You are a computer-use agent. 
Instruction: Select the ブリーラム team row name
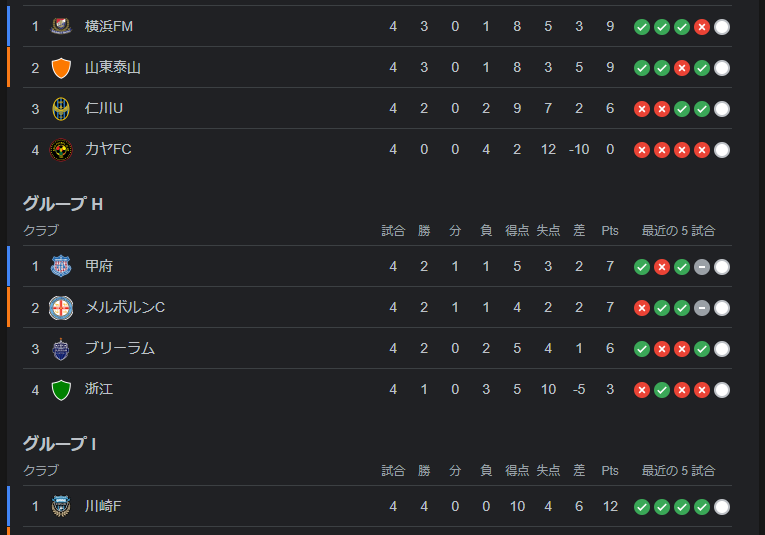click(120, 348)
